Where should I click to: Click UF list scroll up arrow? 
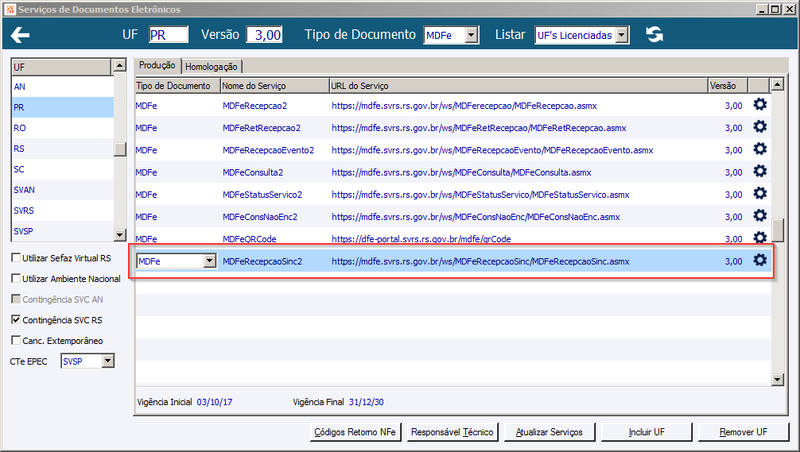pos(119,65)
